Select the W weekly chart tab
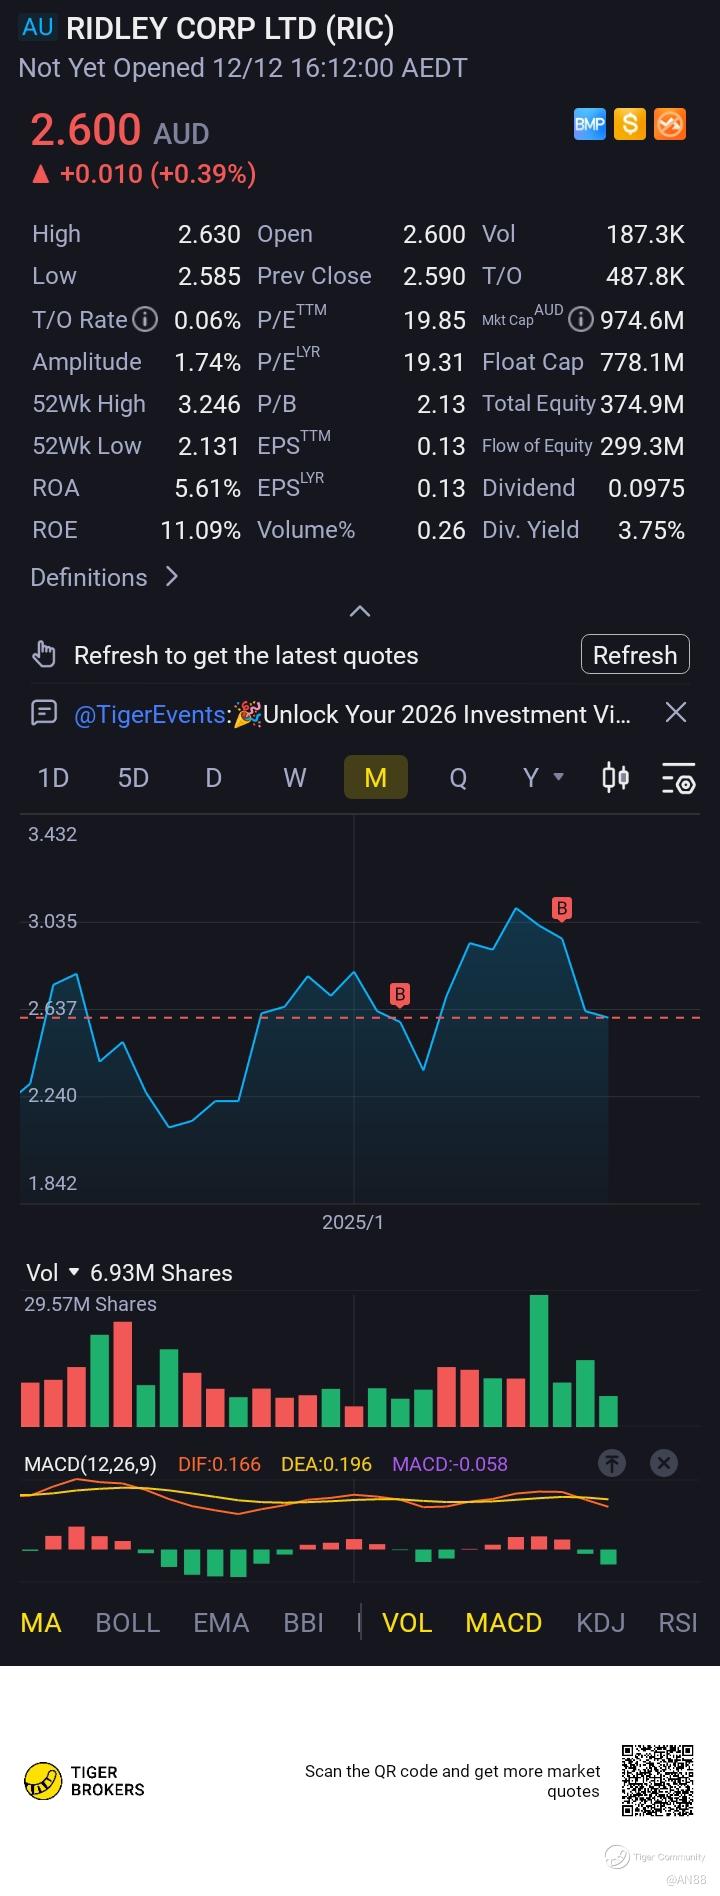The height and width of the screenshot is (1896, 720). (295, 777)
